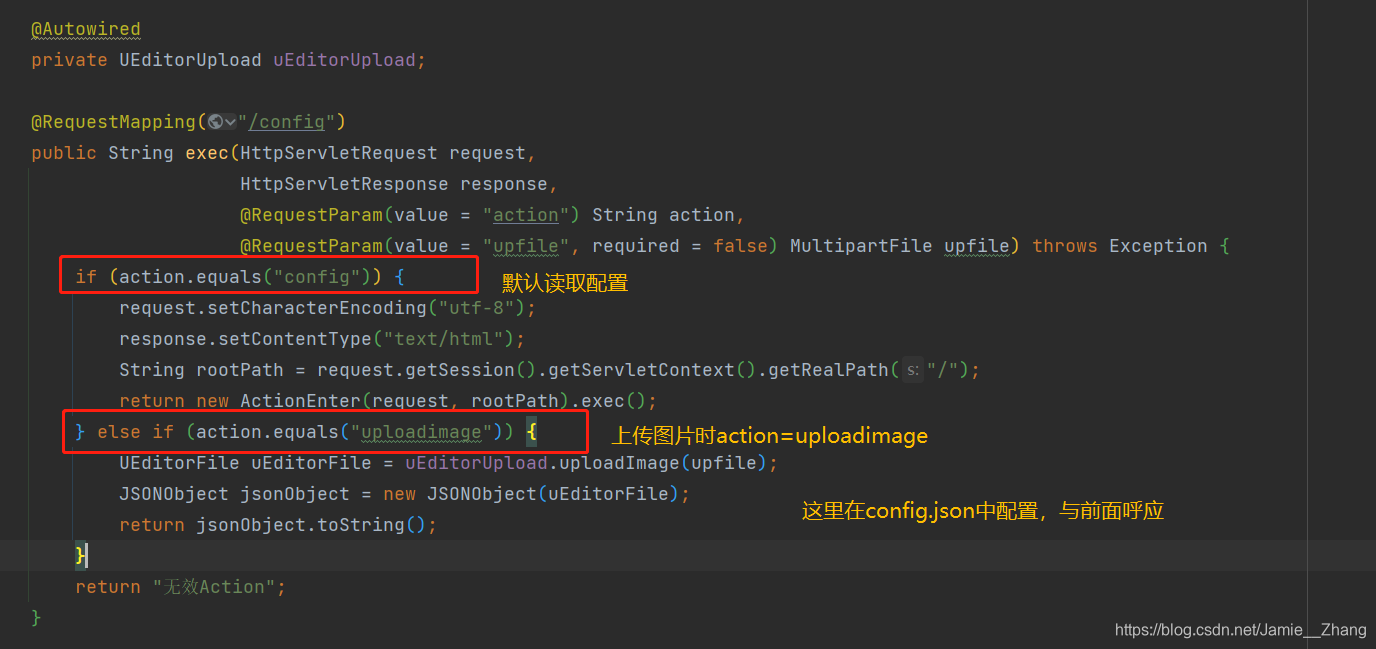Screen dimensions: 1376x649
Task: Click the ActionEnter constructor call
Action: 300,401
